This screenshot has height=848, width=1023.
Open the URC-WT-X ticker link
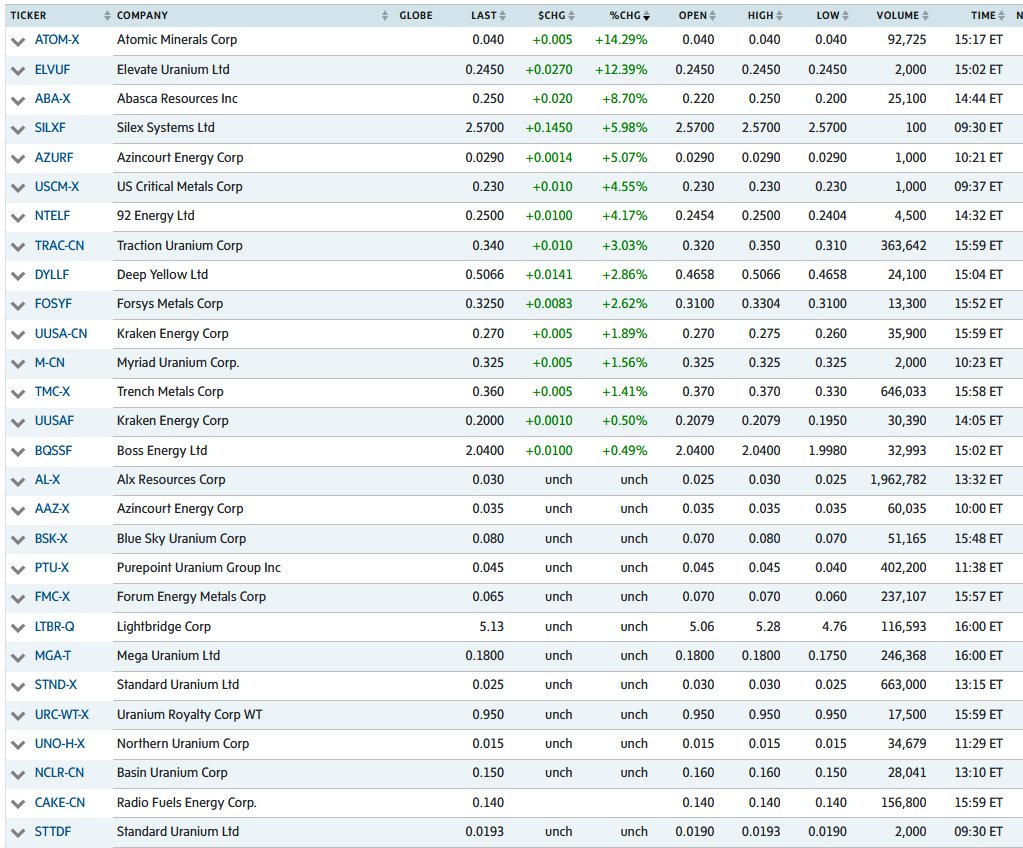coord(62,715)
